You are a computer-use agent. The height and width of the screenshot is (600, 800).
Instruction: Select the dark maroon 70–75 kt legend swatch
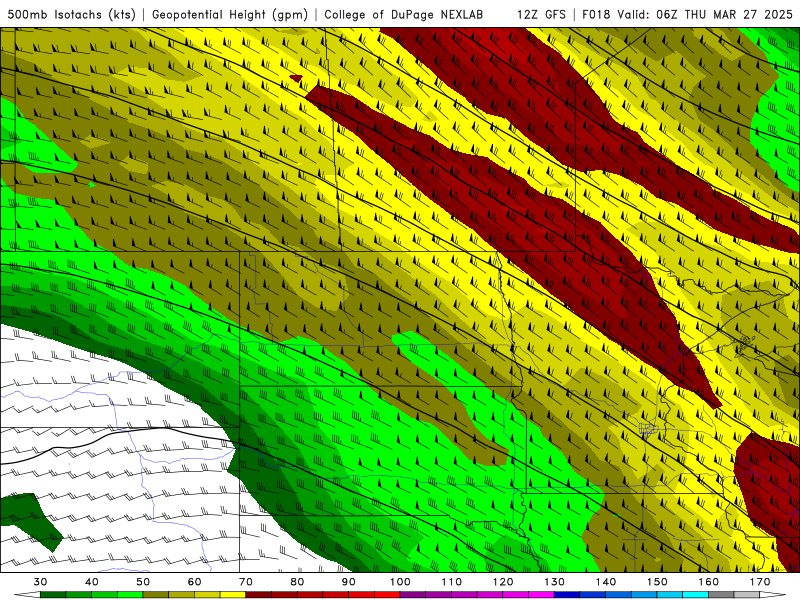[x=259, y=595]
